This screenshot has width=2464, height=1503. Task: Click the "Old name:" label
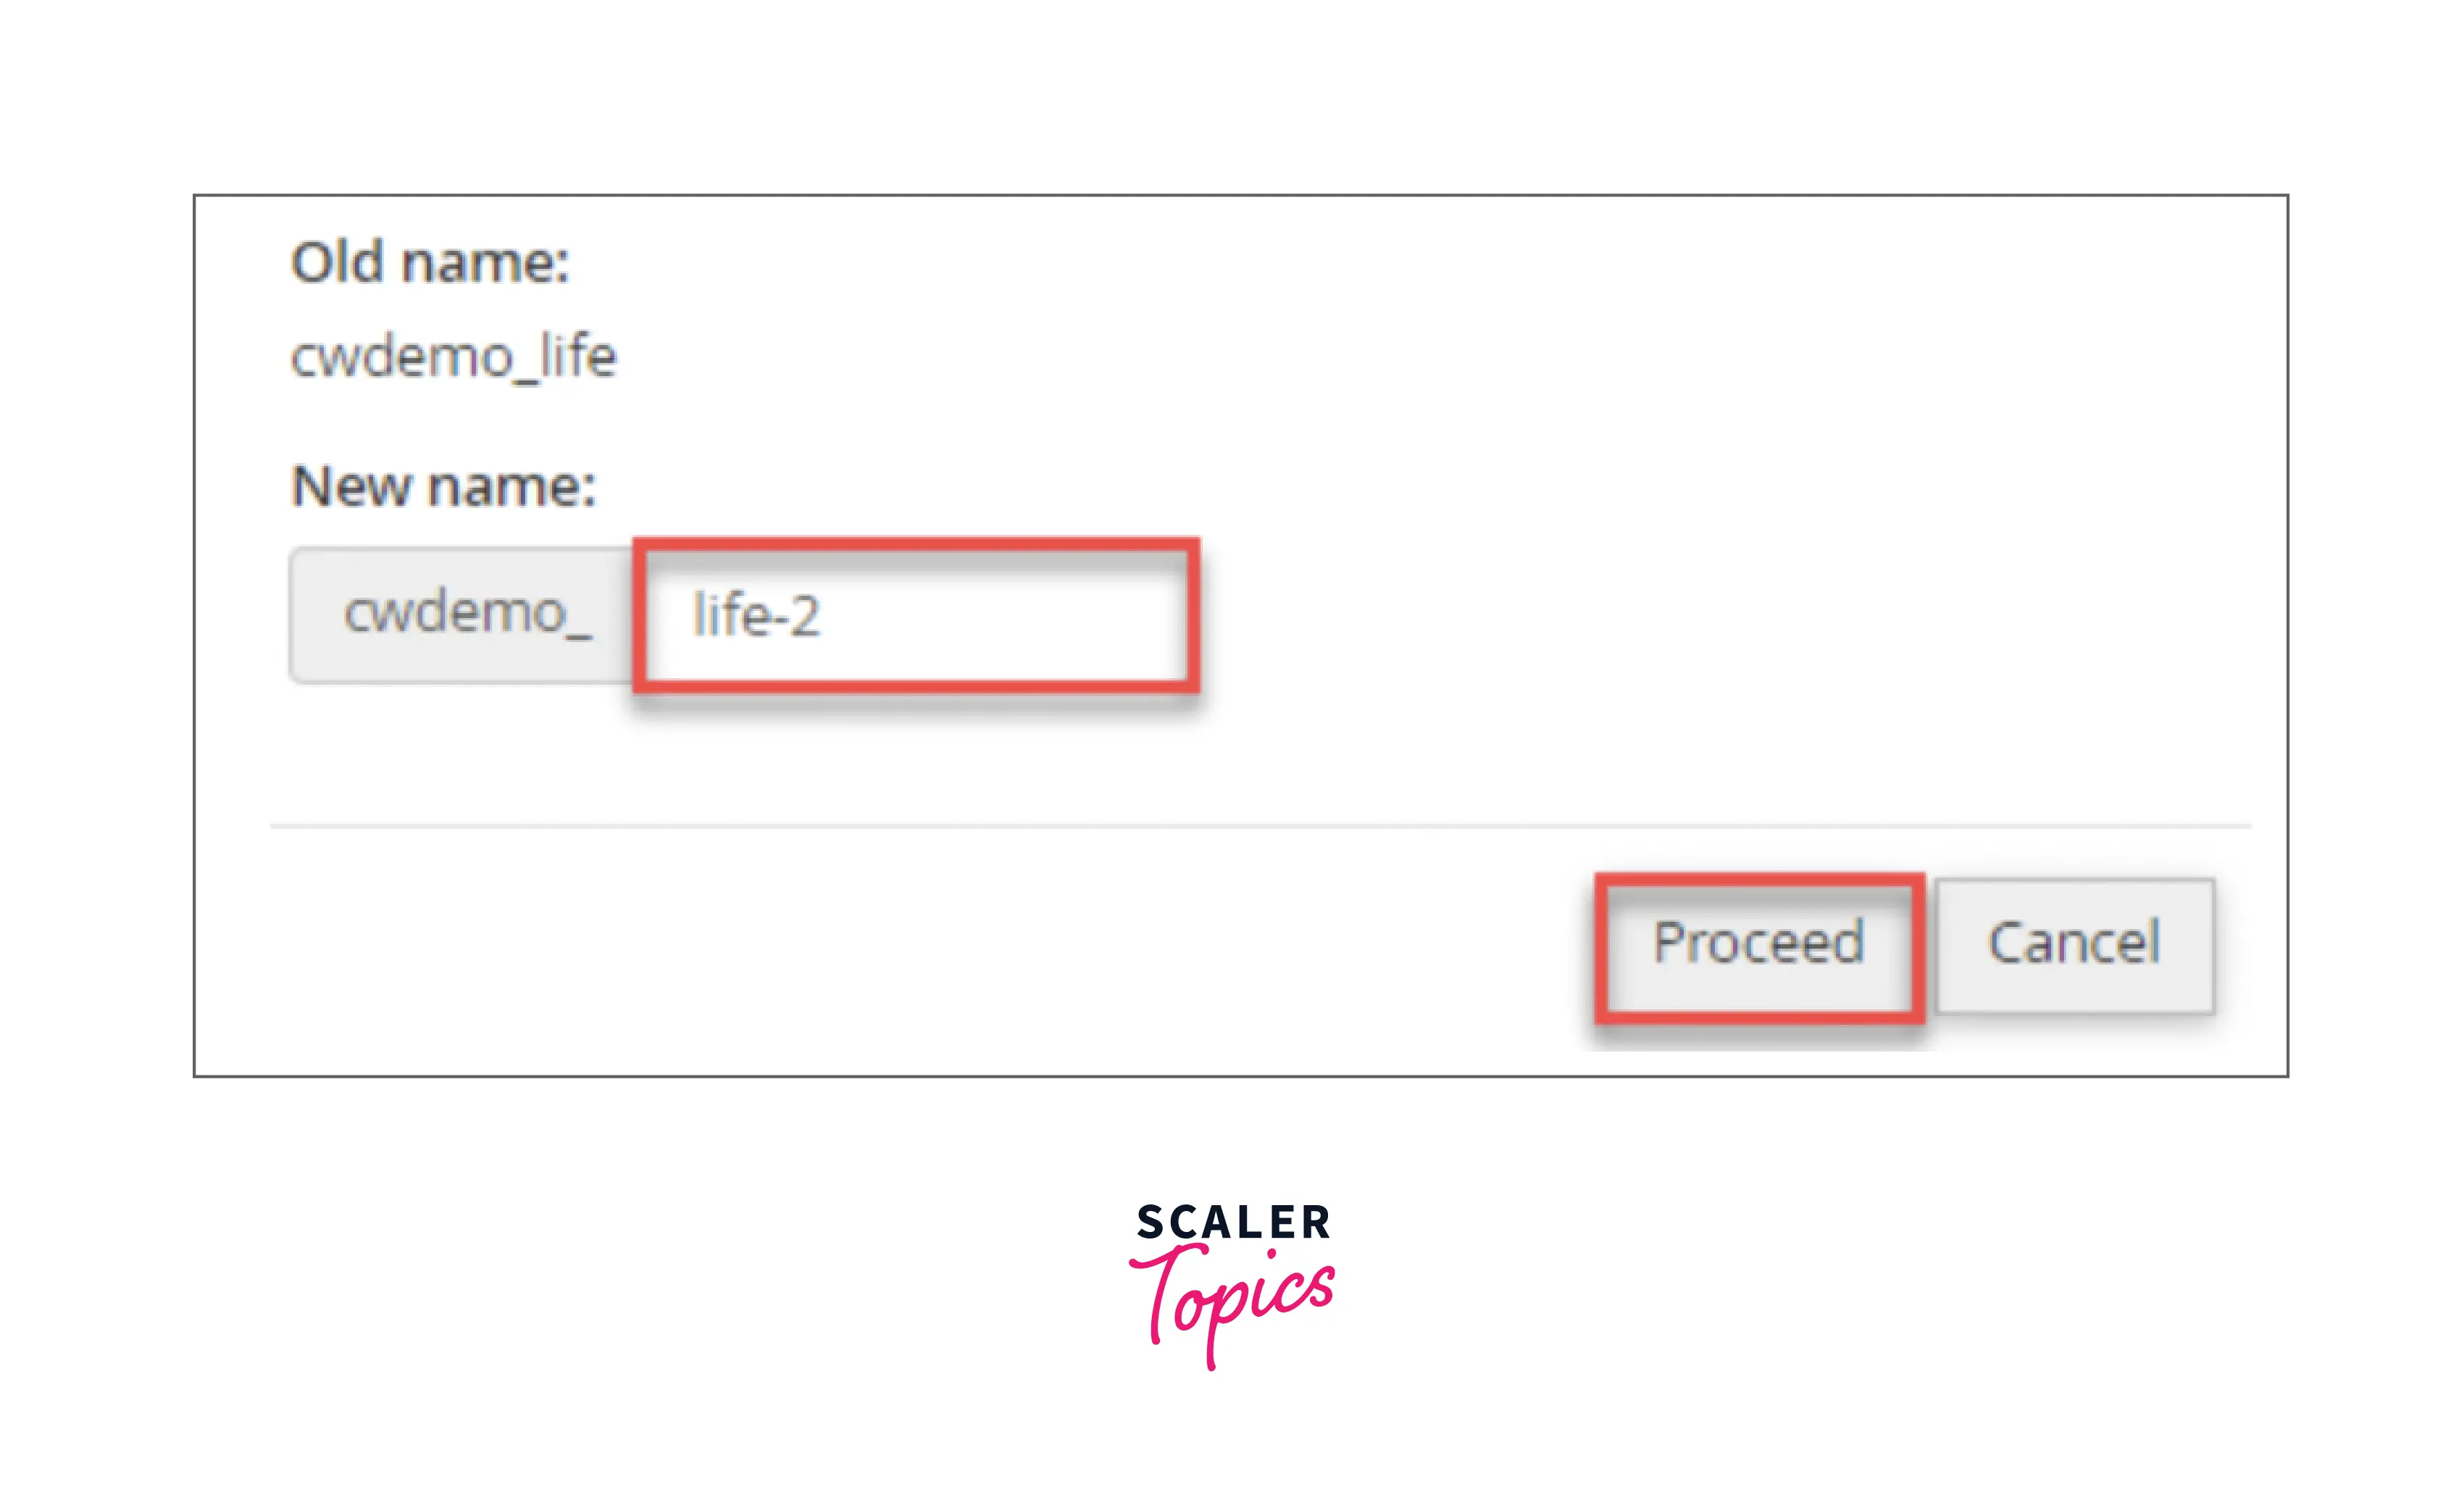pyautogui.click(x=430, y=263)
